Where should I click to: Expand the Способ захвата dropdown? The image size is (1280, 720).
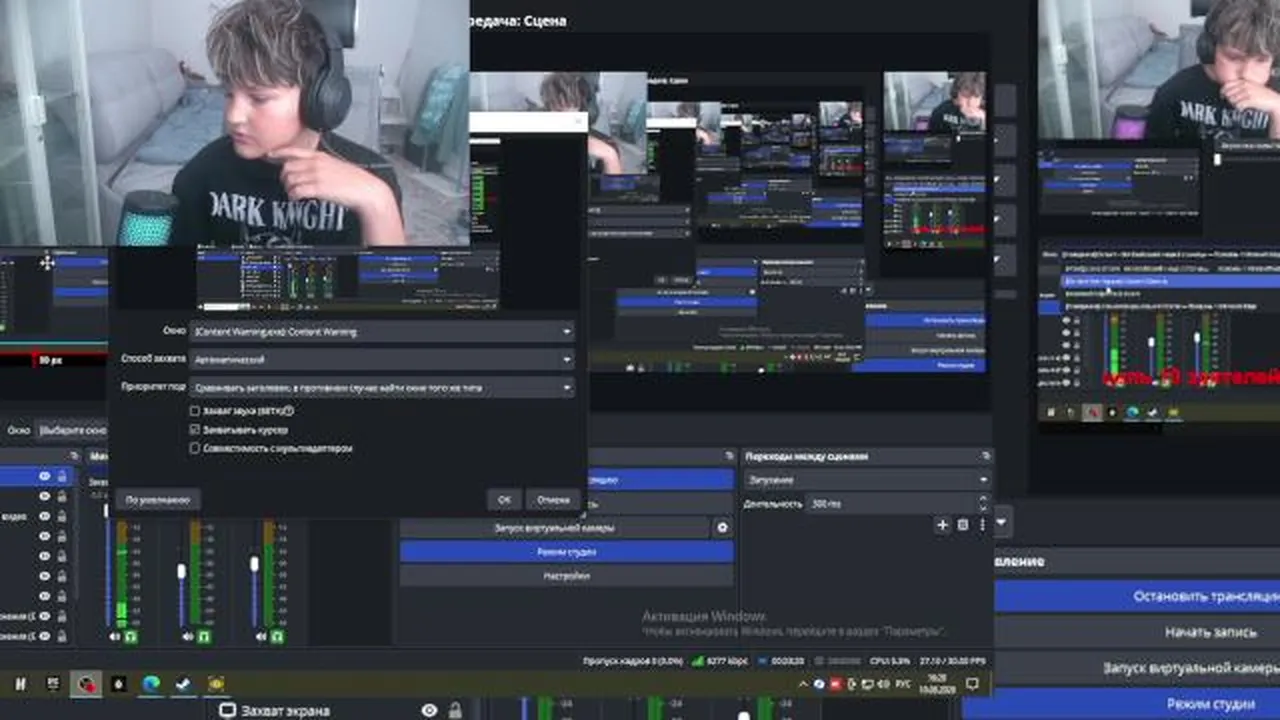(x=384, y=358)
